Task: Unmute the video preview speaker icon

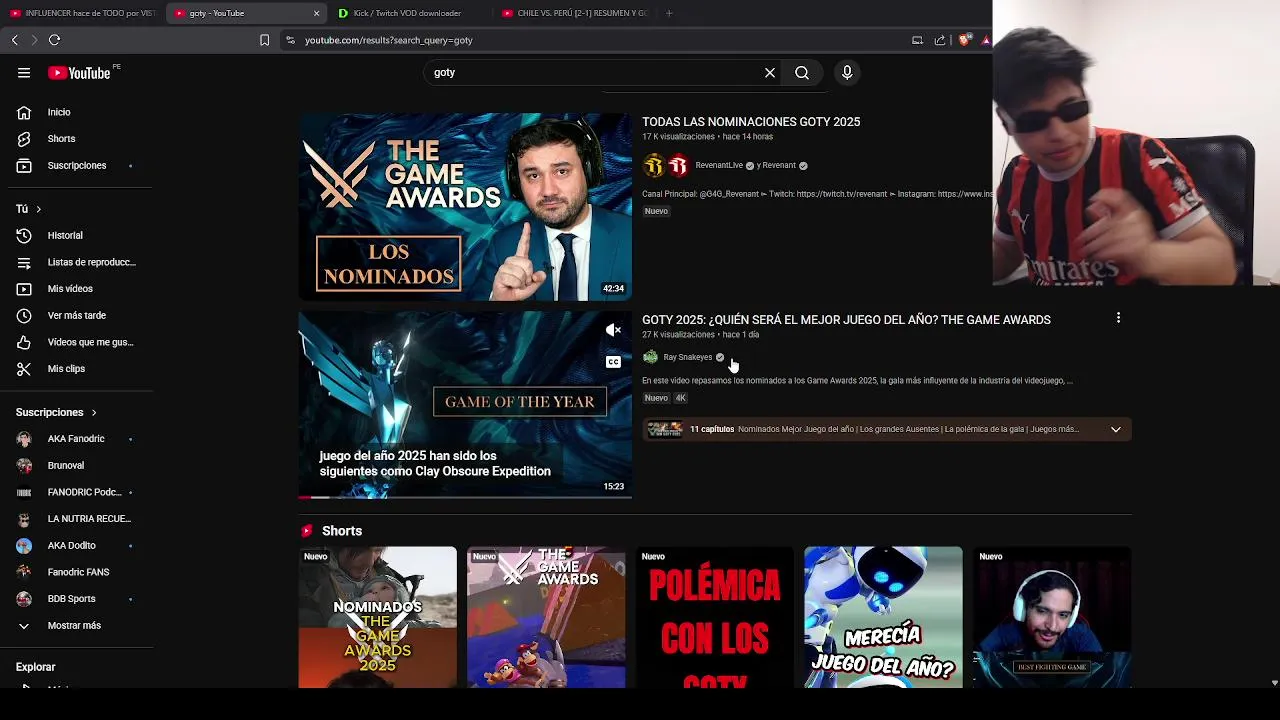Action: click(x=613, y=330)
